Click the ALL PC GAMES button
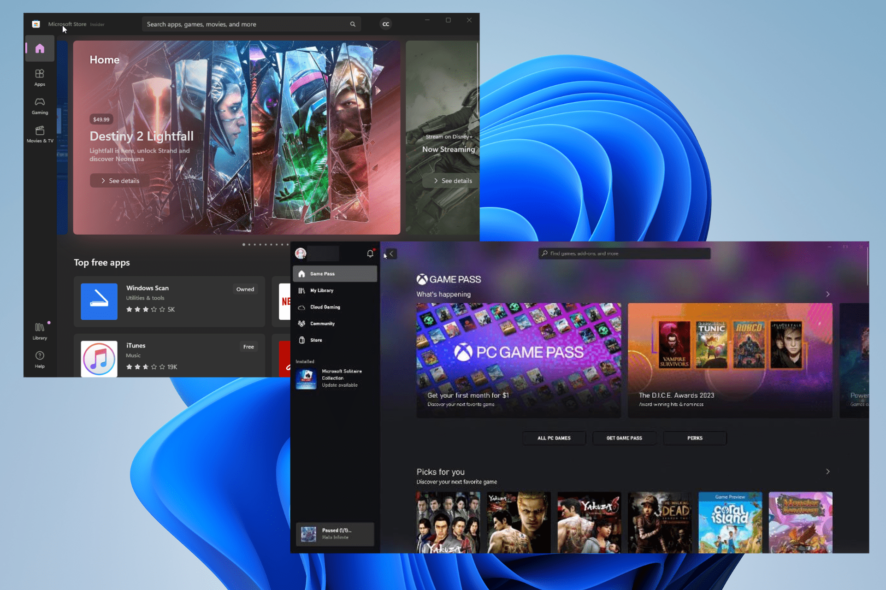Image resolution: width=886 pixels, height=590 pixels. coord(554,438)
